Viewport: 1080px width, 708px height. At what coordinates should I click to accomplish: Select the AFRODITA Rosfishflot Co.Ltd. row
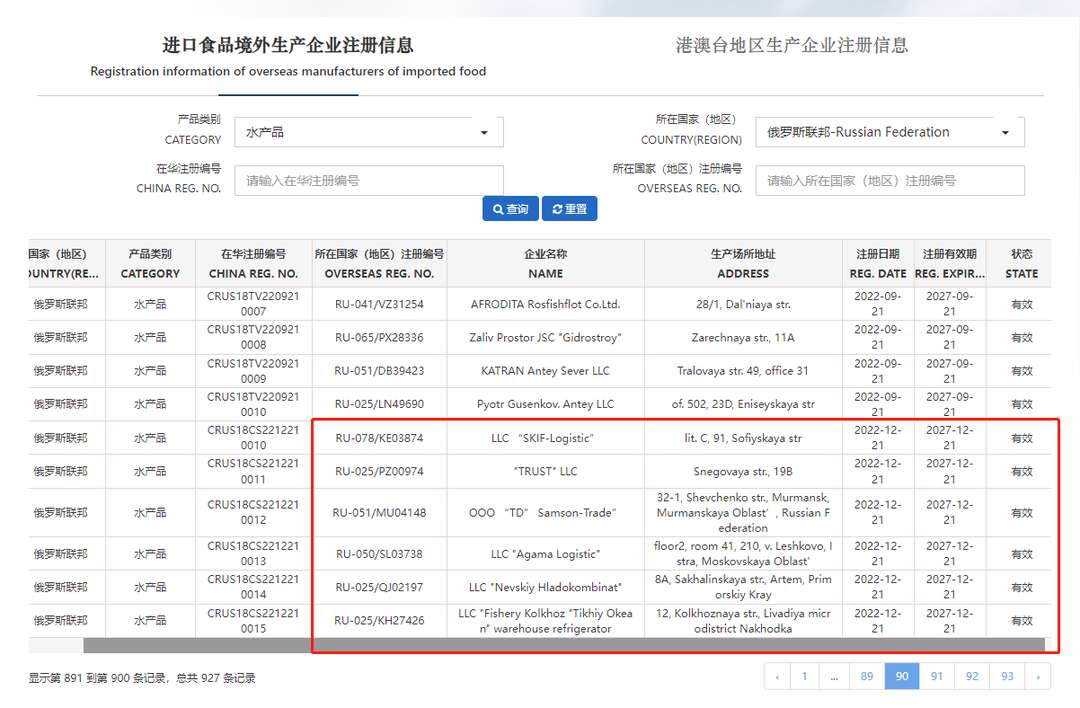545,304
